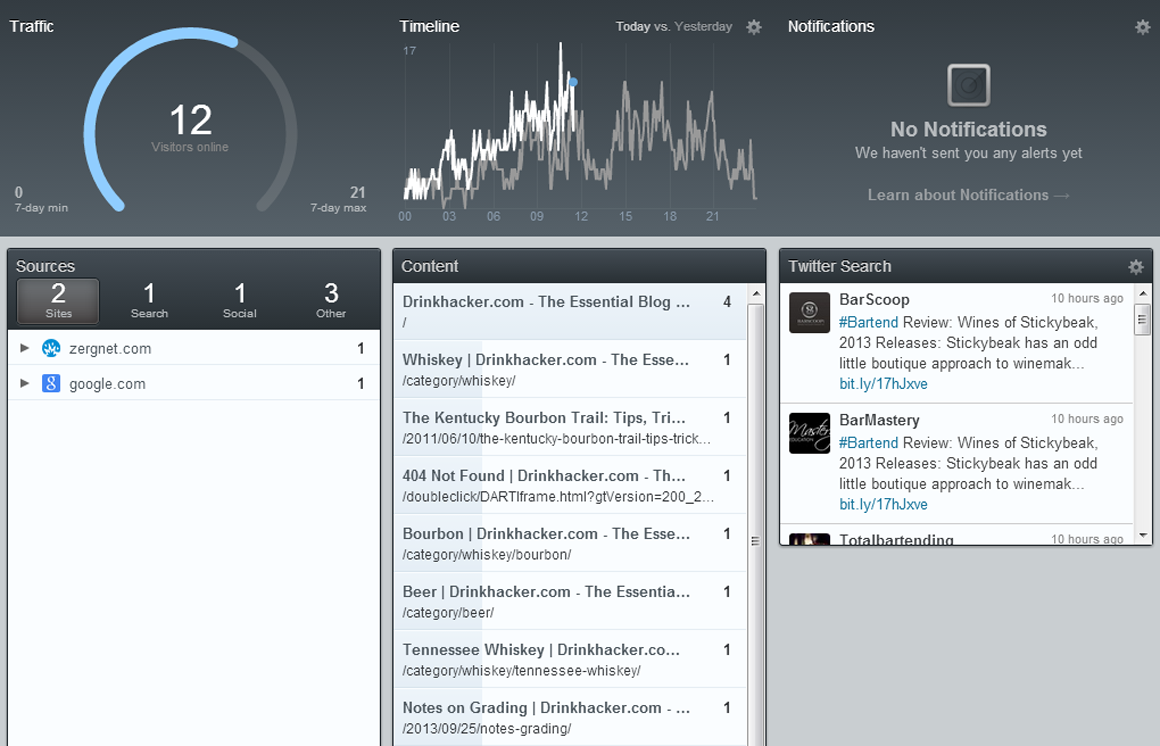
Task: Toggle the Today vs. Yesterday comparison
Action: point(673,27)
